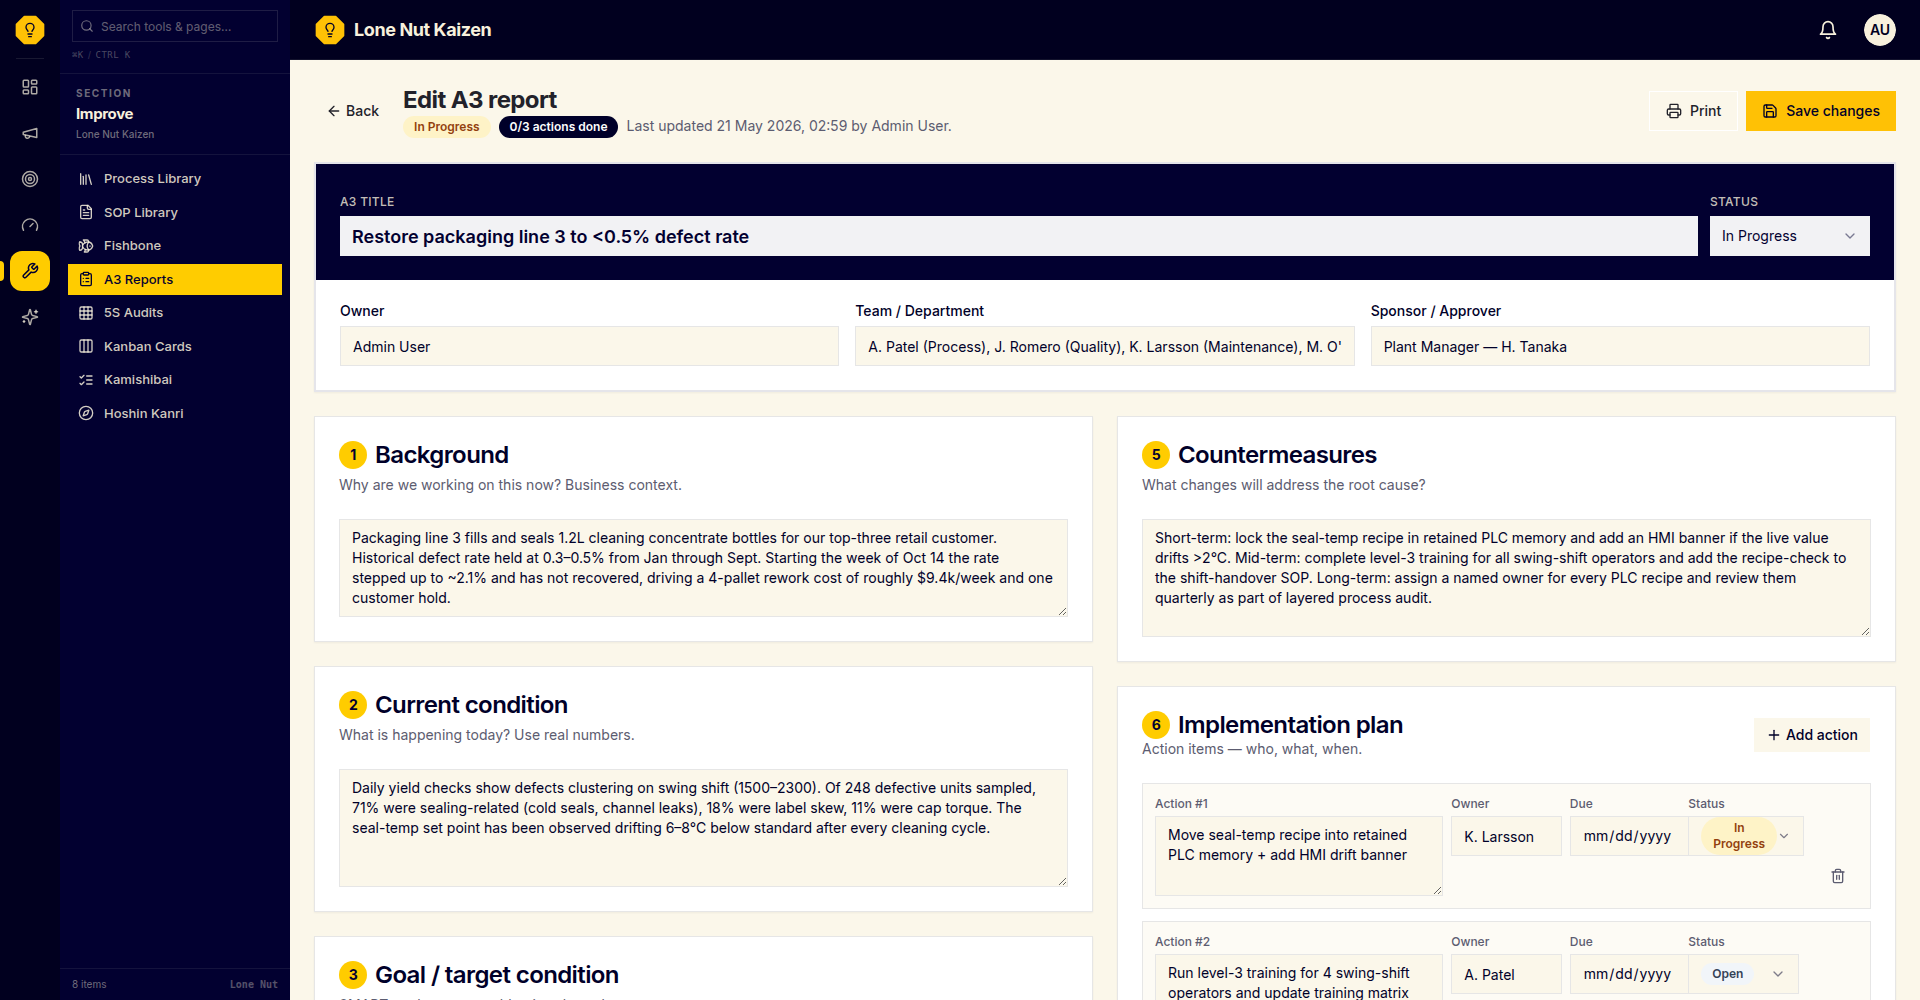Screen dimensions: 1920x1000
Task: Click the In Progress status badge under title
Action: (446, 127)
